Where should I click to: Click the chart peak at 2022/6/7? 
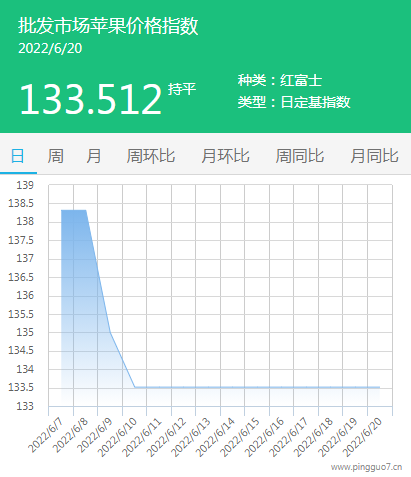61,210
